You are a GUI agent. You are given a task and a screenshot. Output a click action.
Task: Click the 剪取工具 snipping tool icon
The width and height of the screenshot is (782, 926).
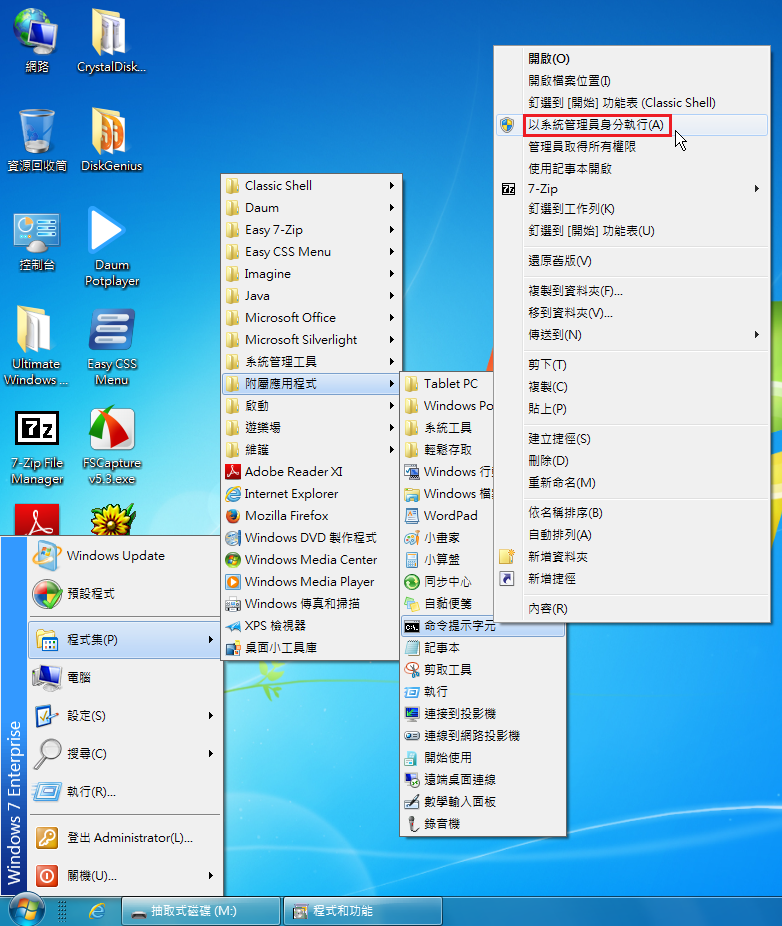coord(412,670)
